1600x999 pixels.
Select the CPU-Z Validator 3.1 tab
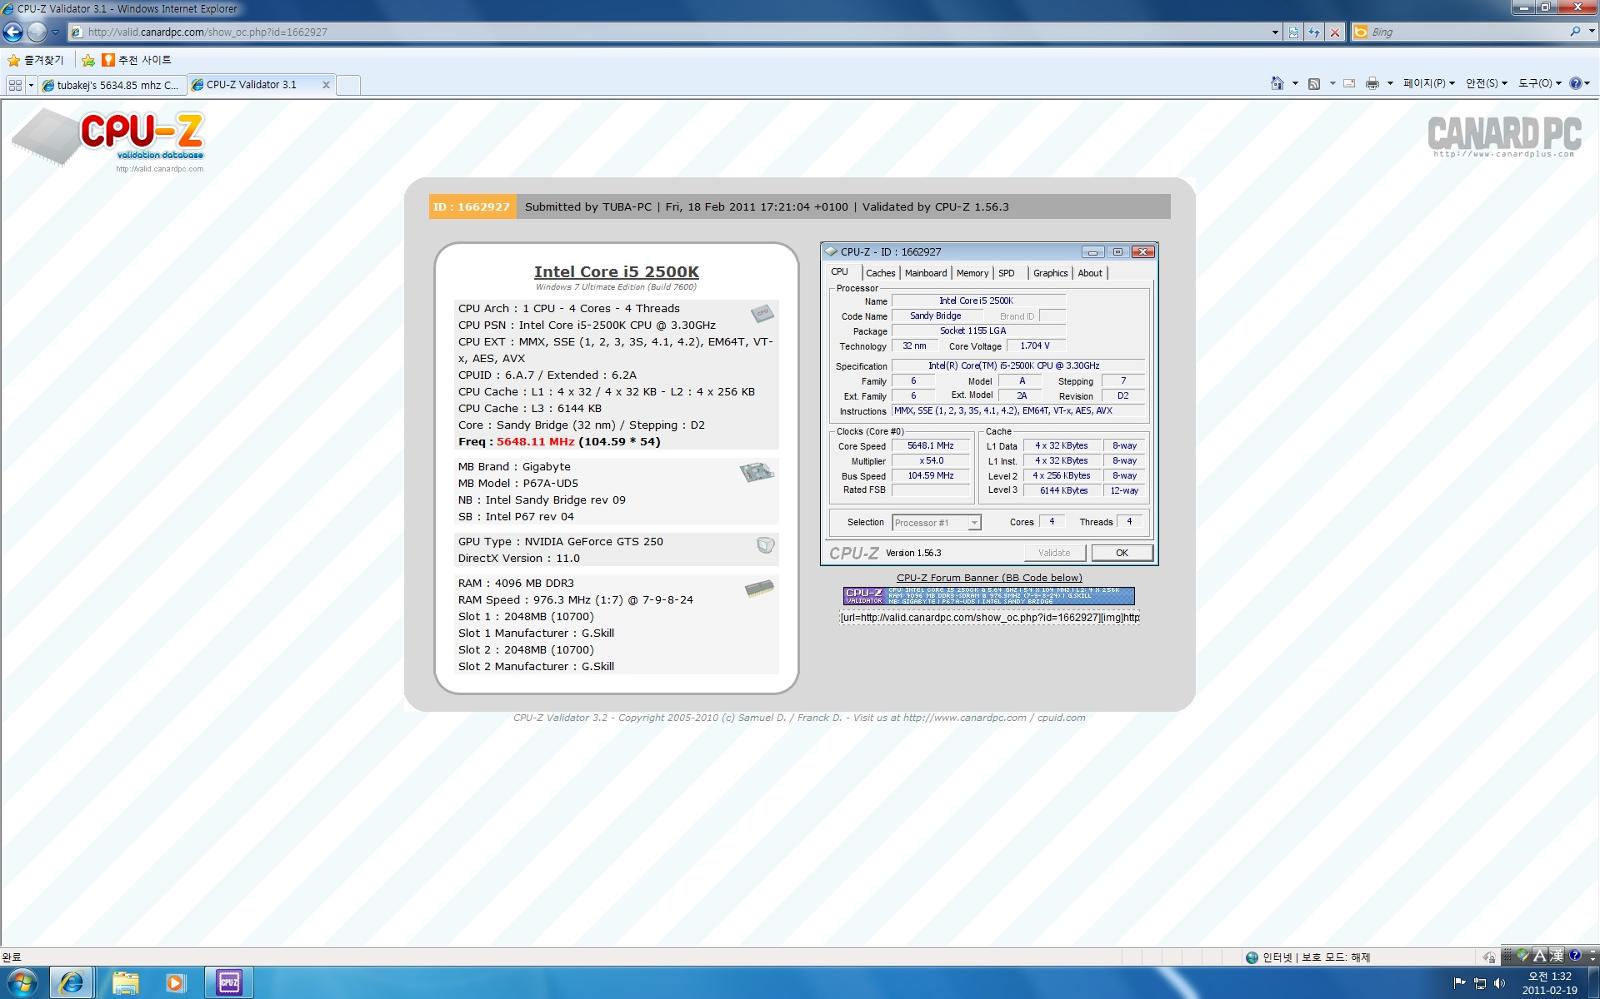tap(252, 85)
